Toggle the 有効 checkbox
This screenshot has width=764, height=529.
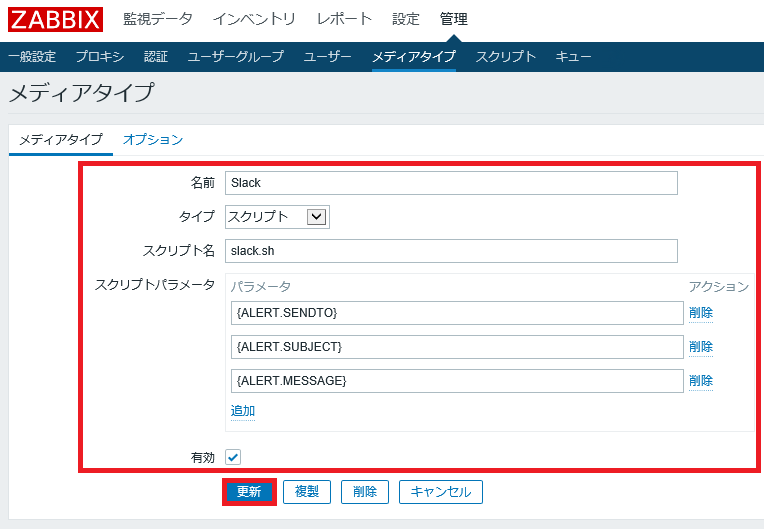[233, 457]
